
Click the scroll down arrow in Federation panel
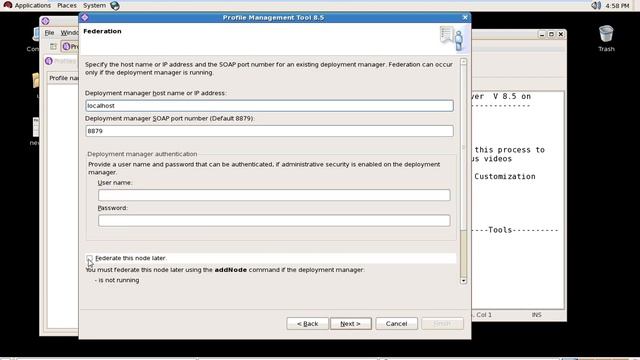pos(463,281)
